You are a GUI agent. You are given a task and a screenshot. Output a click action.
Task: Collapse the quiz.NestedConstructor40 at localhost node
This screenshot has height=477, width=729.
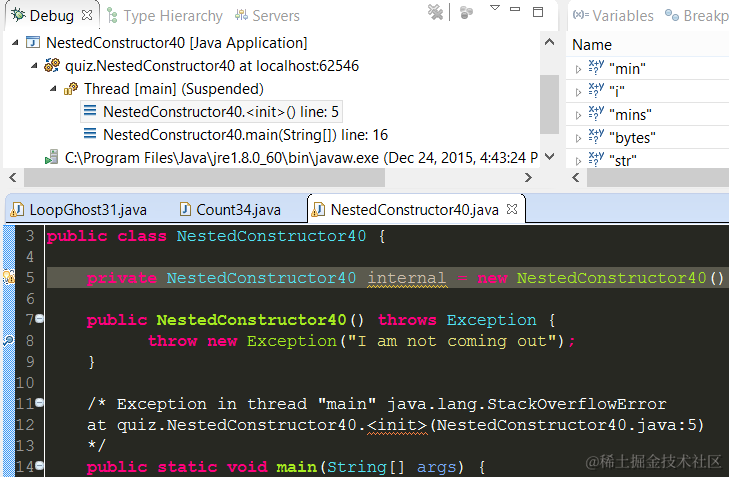(34, 66)
